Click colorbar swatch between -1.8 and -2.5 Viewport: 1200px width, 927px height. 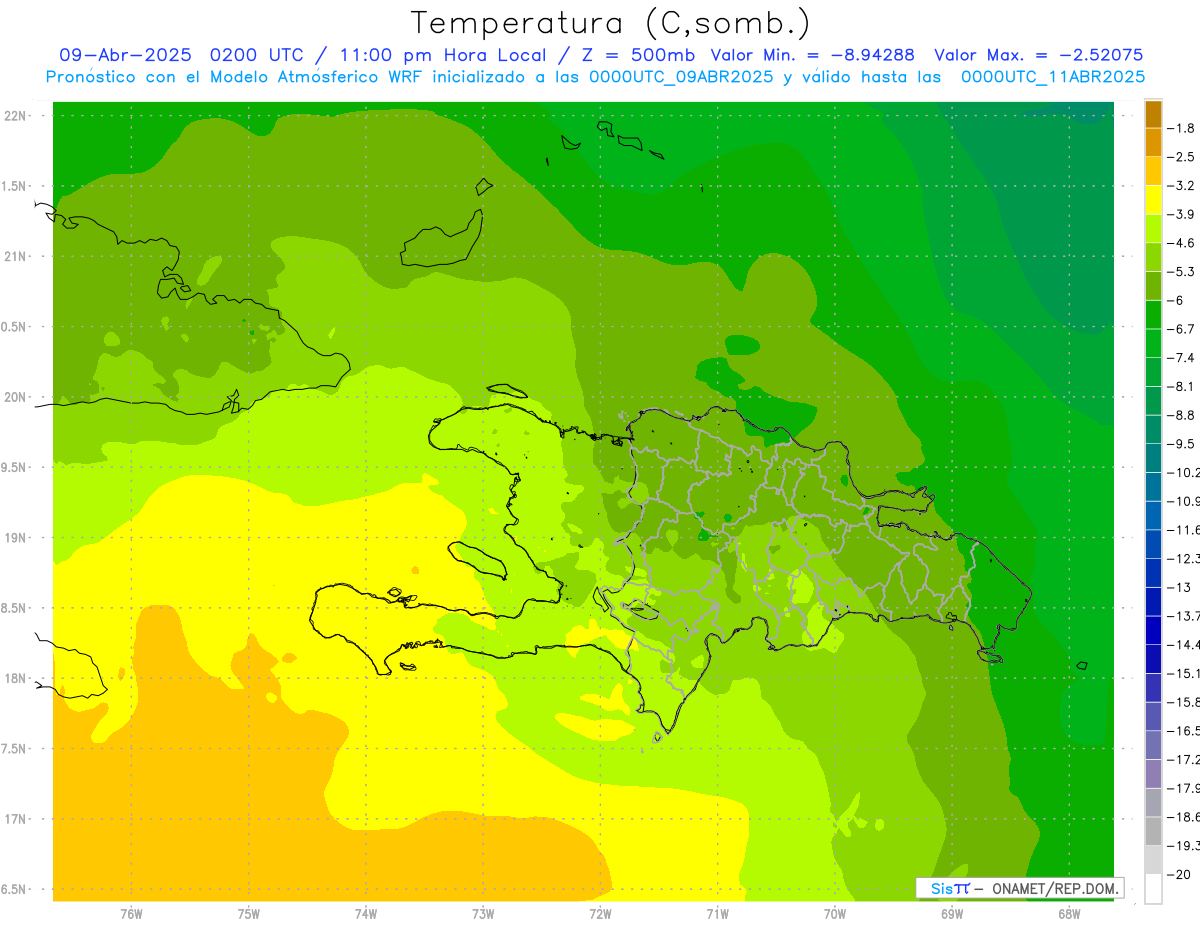click(1153, 143)
